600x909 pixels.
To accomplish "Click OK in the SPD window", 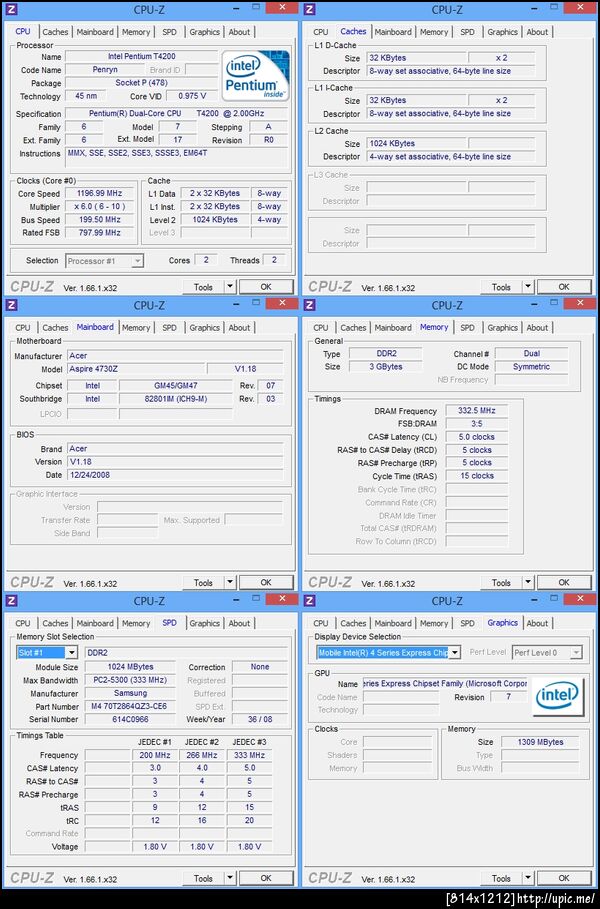I will [266, 878].
